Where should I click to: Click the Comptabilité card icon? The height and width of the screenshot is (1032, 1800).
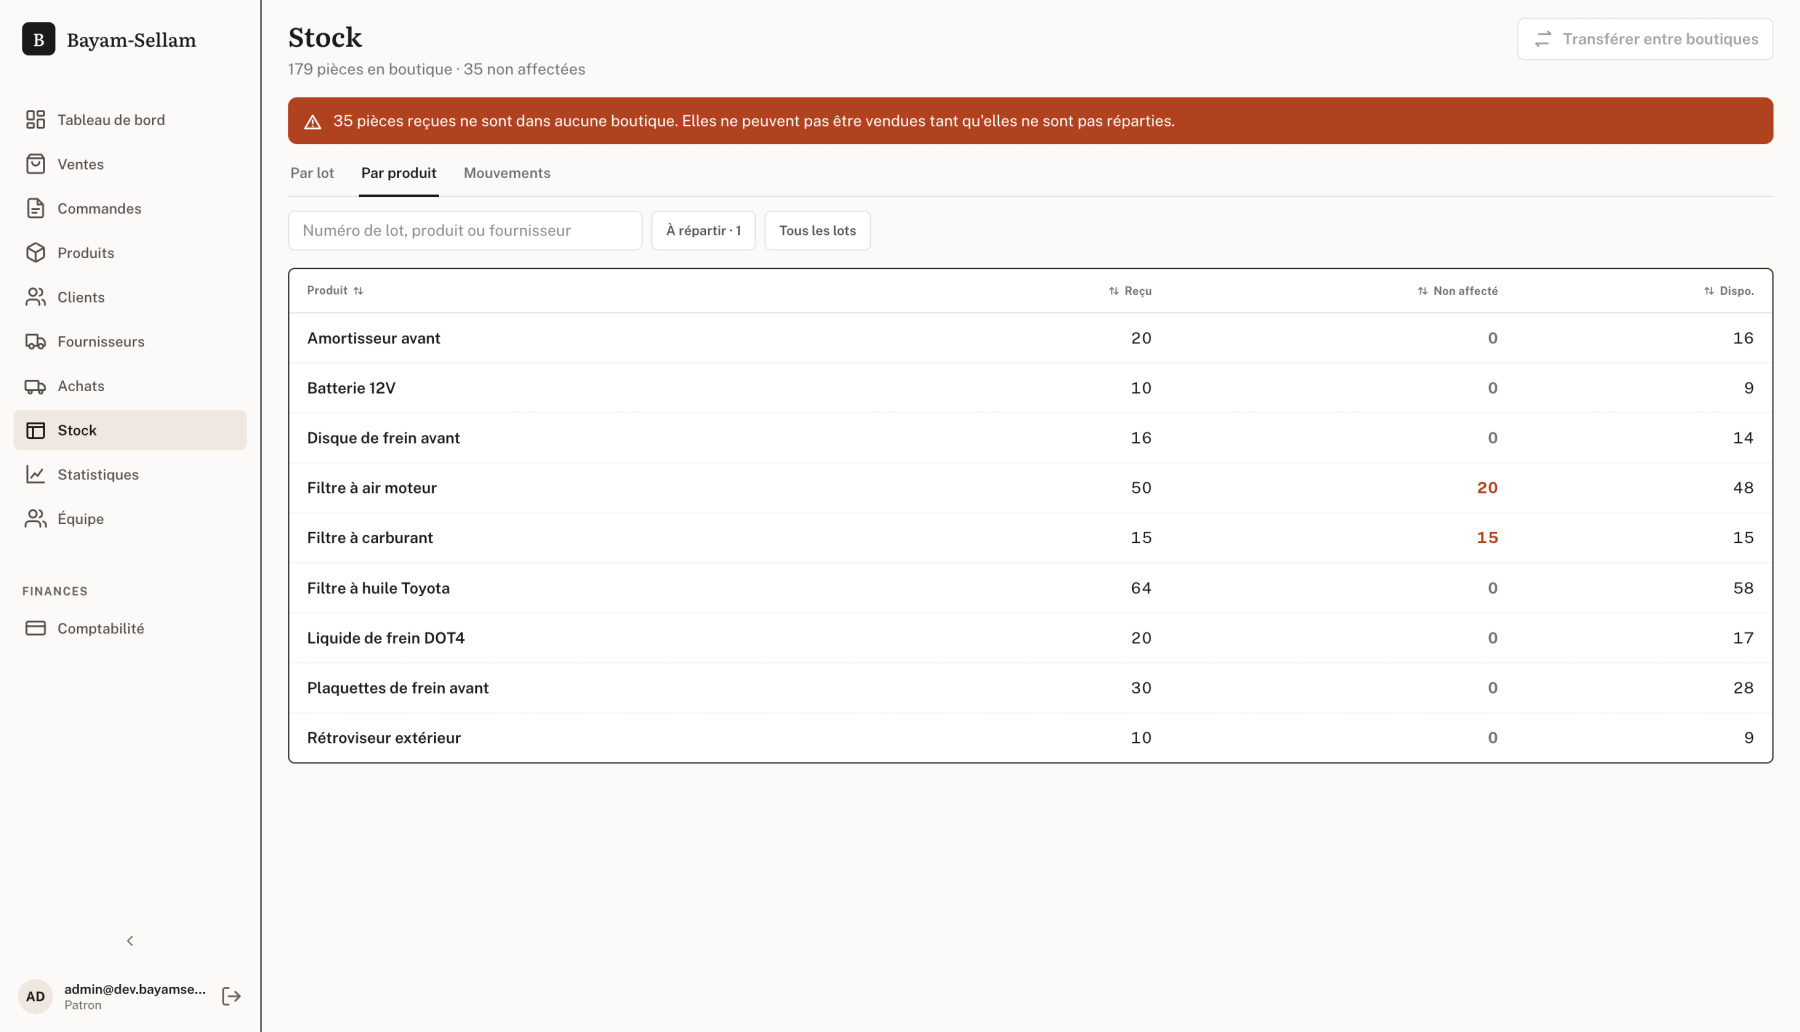tap(36, 628)
